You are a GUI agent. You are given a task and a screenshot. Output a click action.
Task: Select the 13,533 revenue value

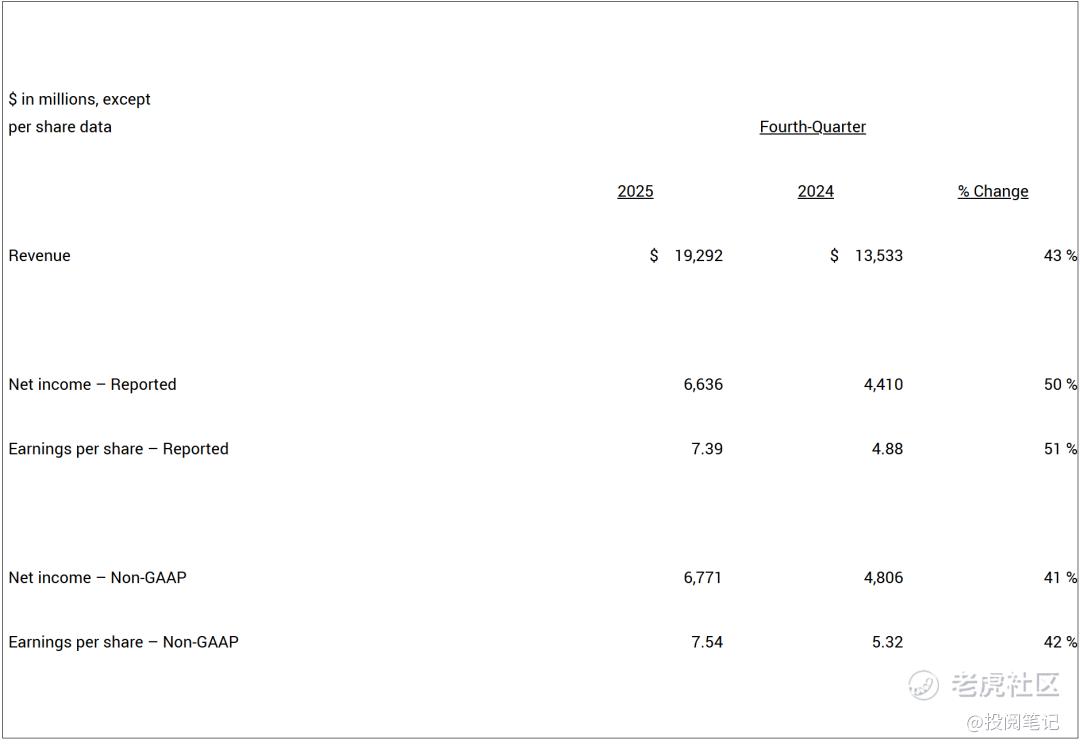click(x=879, y=255)
